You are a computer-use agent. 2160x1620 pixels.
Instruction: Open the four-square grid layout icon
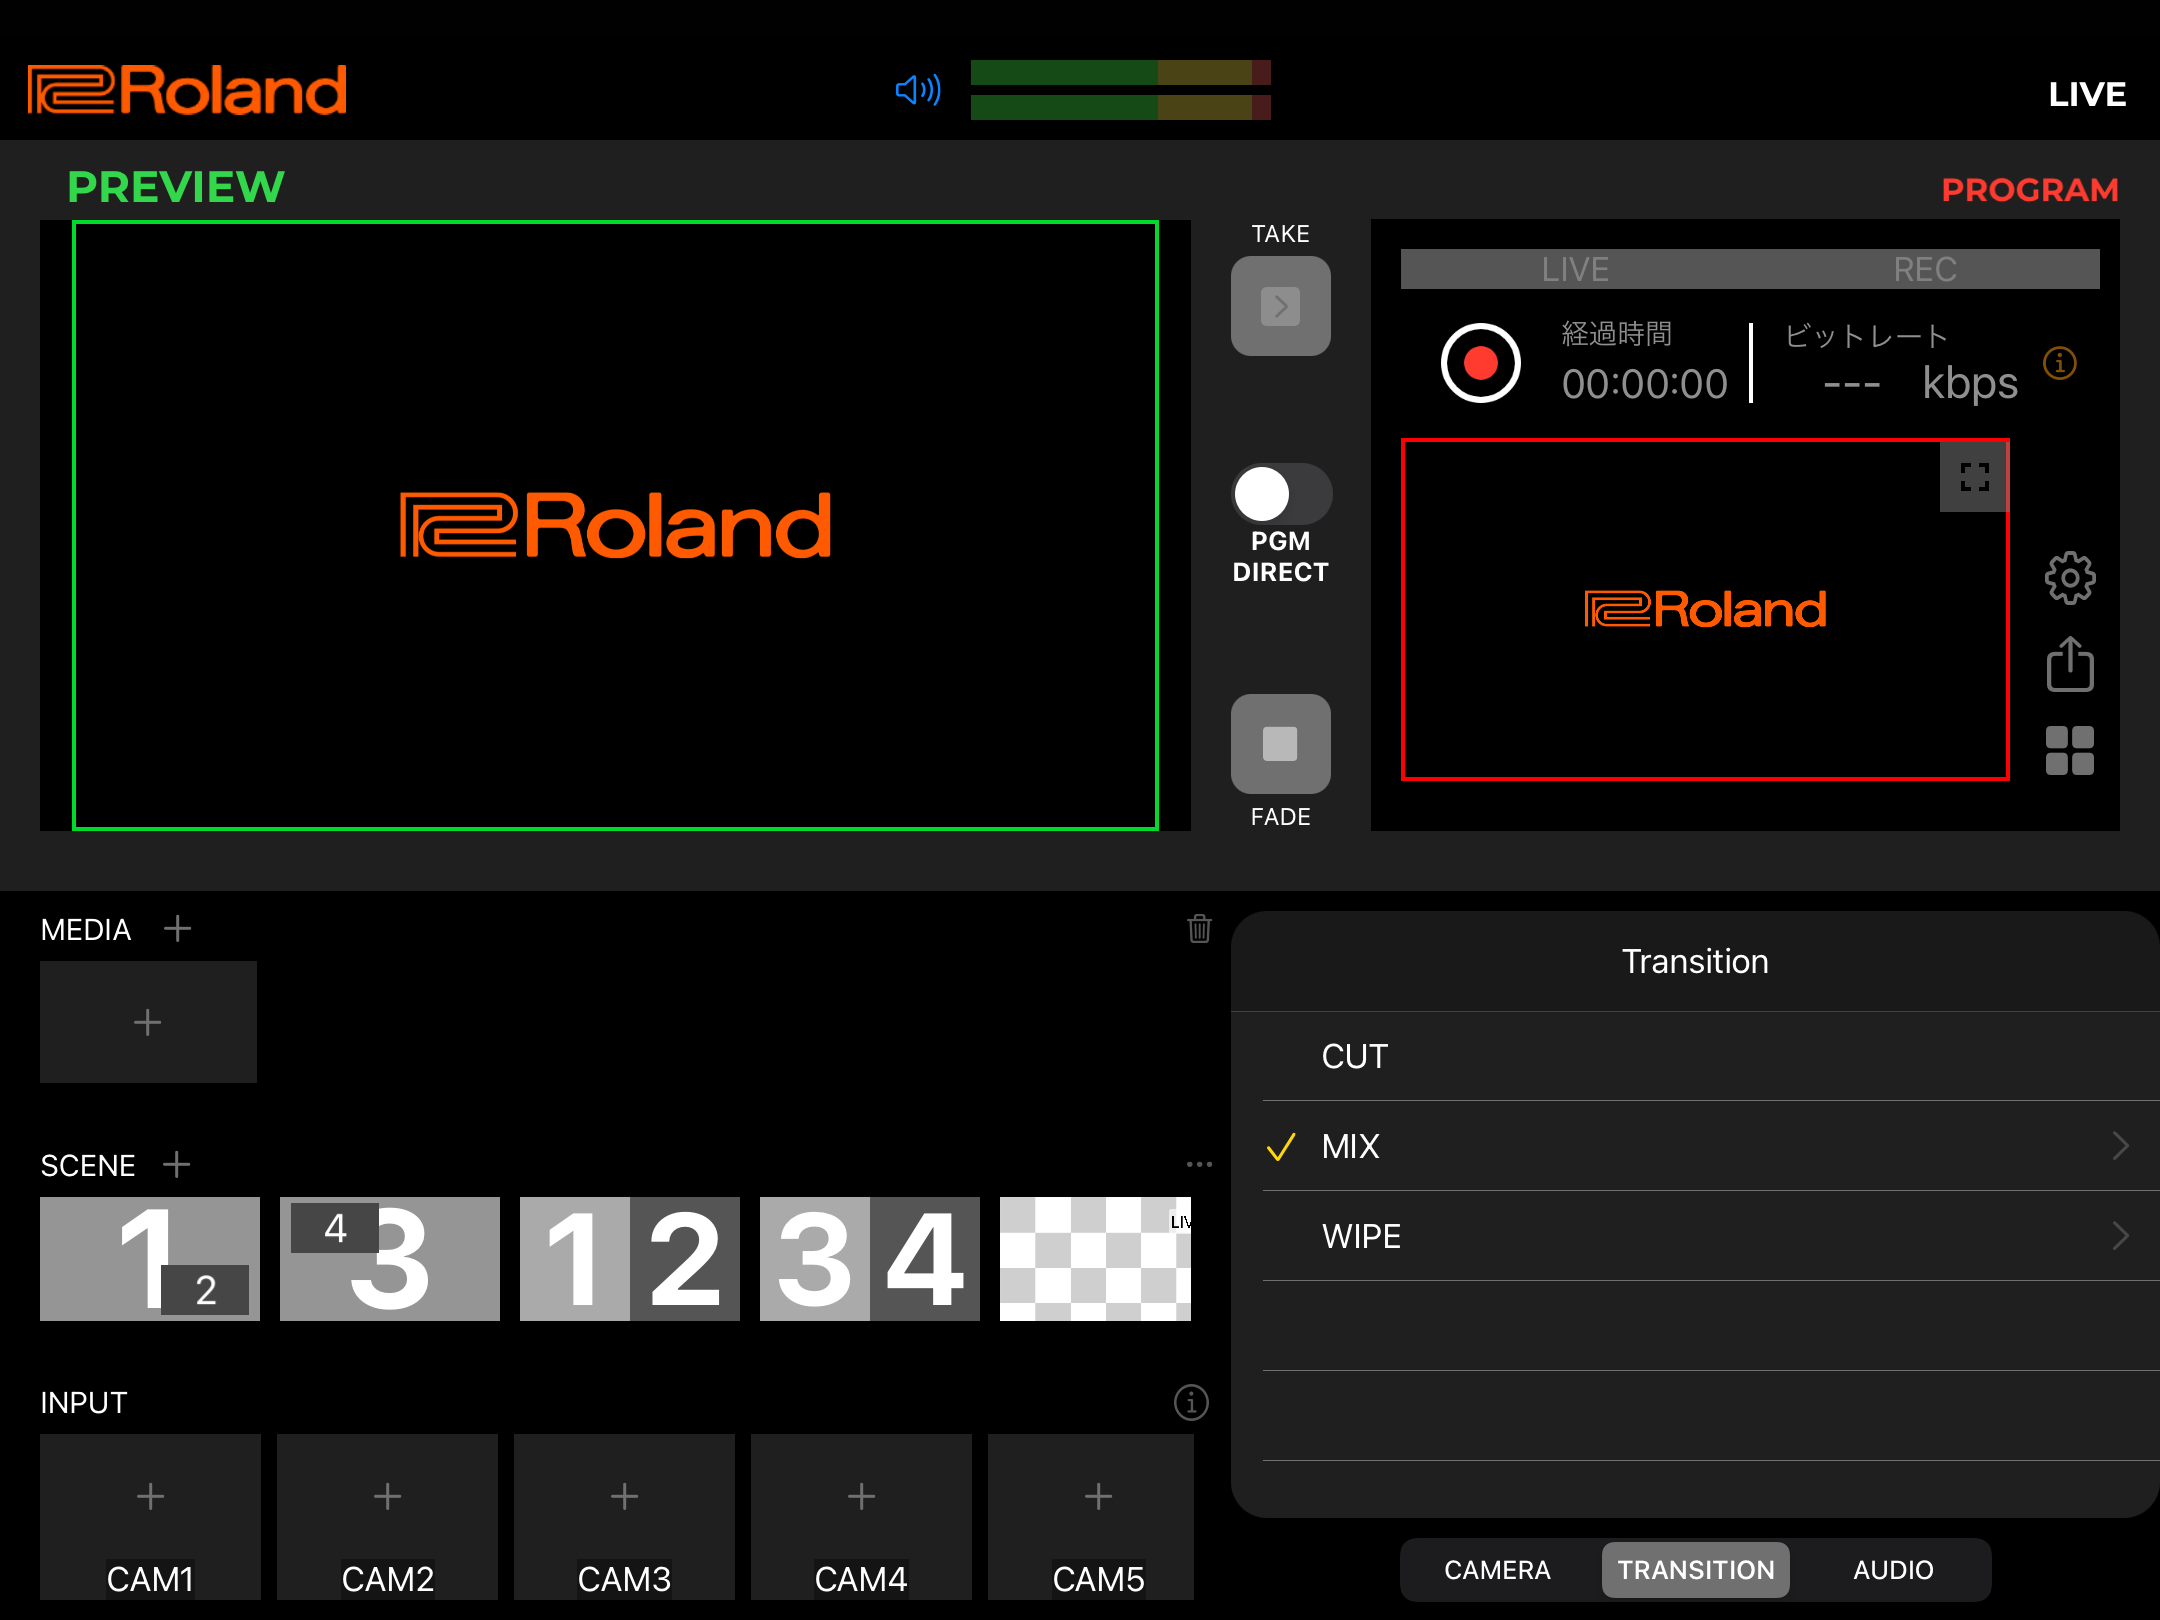coord(2070,751)
